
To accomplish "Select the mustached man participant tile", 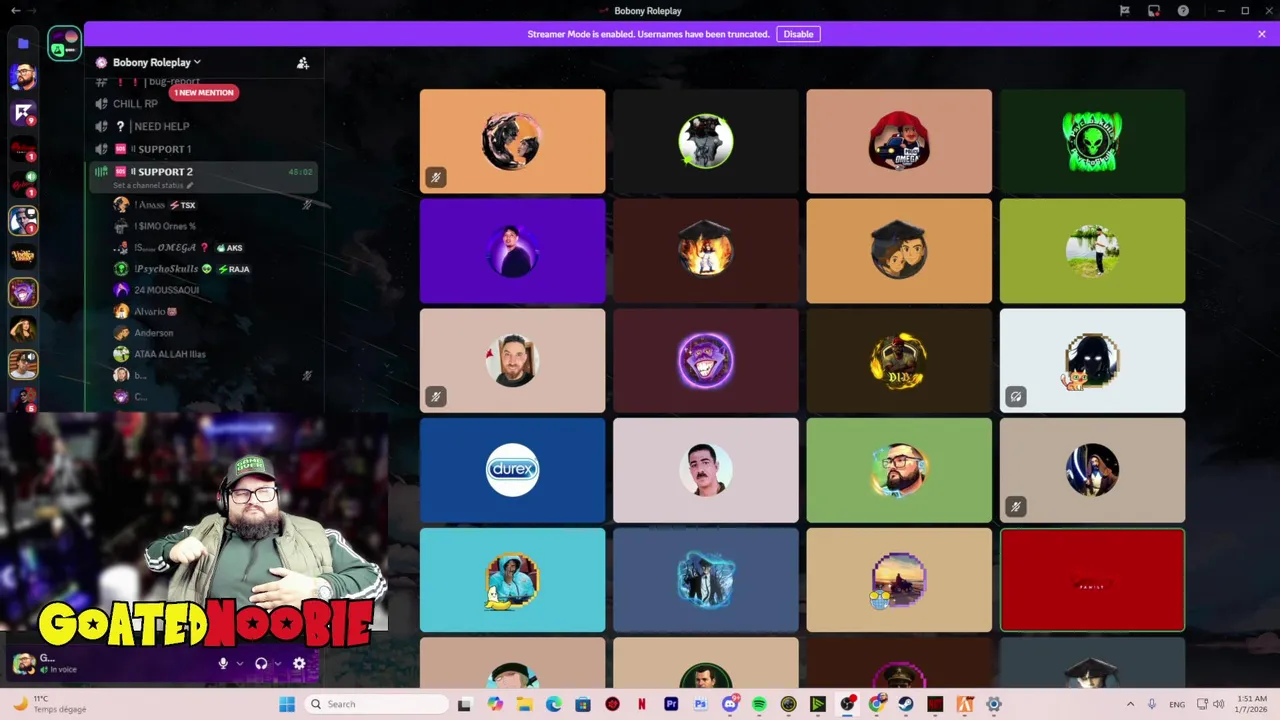I will pyautogui.click(x=706, y=470).
